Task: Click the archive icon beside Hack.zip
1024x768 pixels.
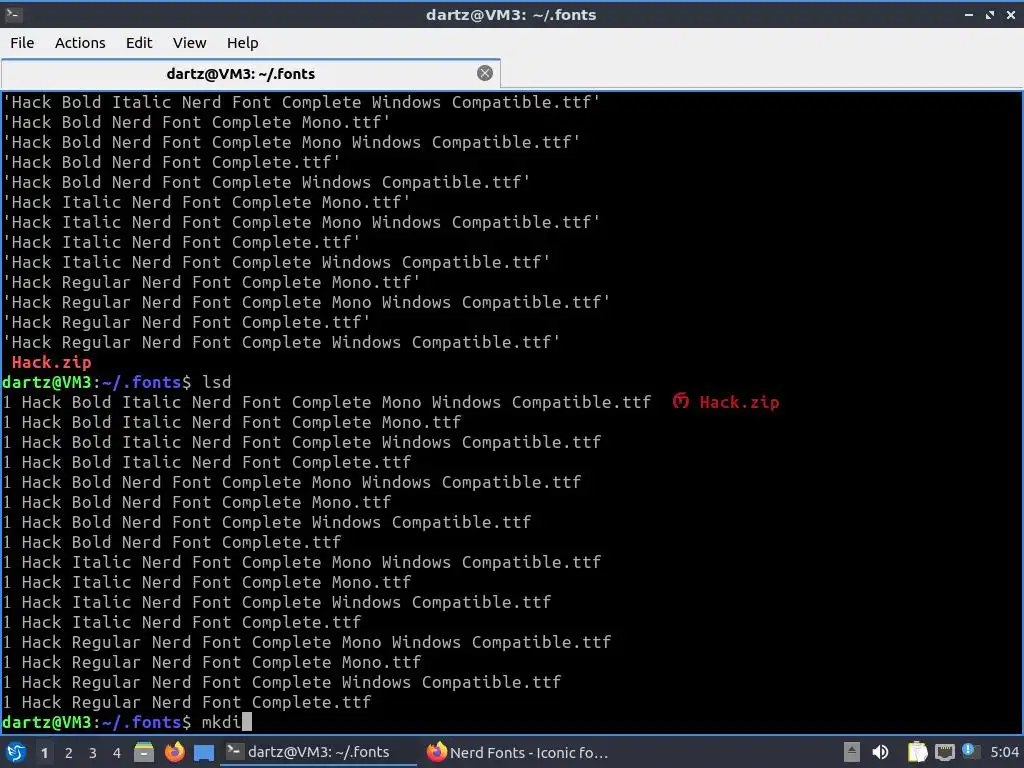Action: point(680,401)
